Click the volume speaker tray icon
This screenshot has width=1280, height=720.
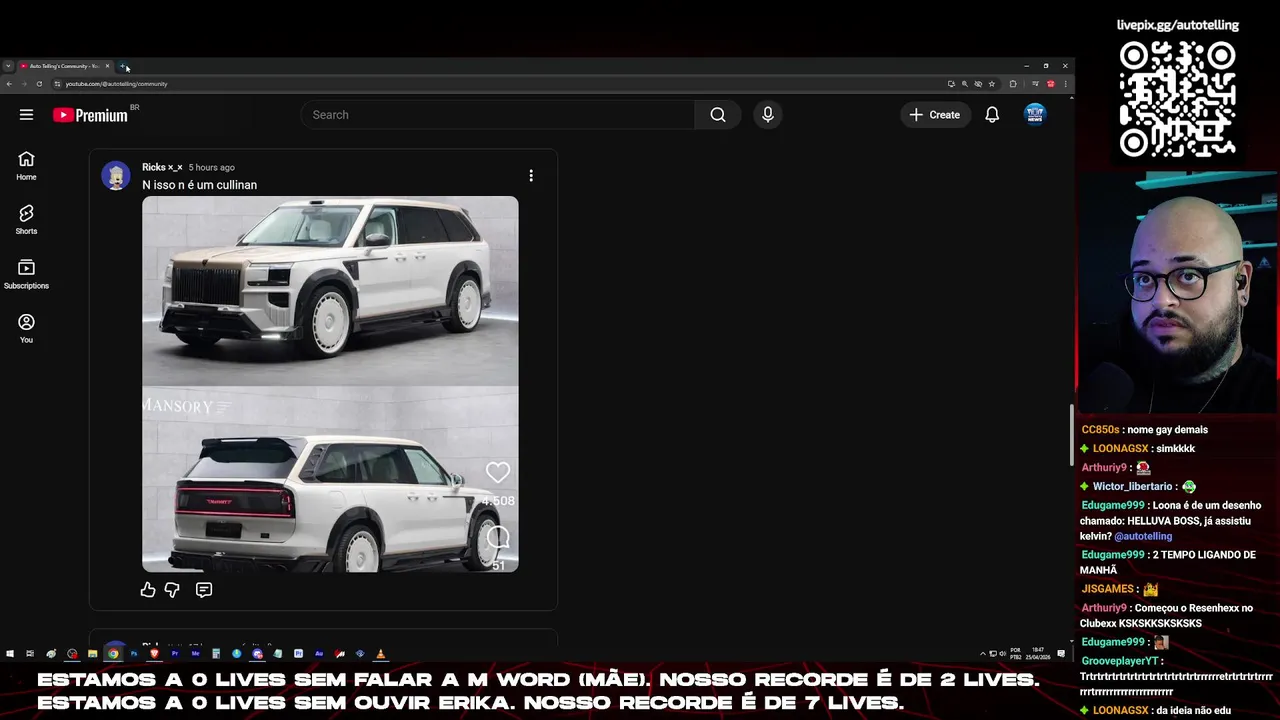pyautogui.click(x=1003, y=654)
